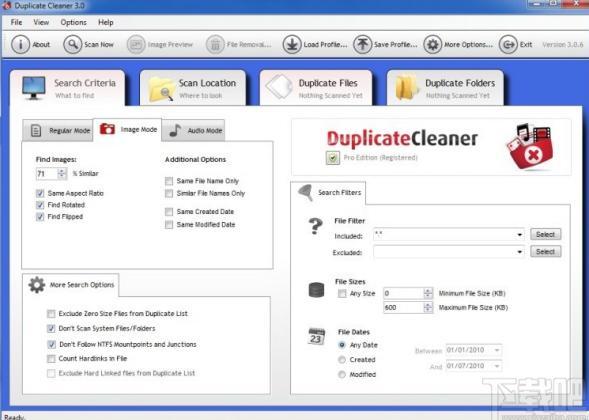Toggle Don't Follow NTFS Mountpoints and Junctions
The height and width of the screenshot is (420, 589).
[51, 344]
